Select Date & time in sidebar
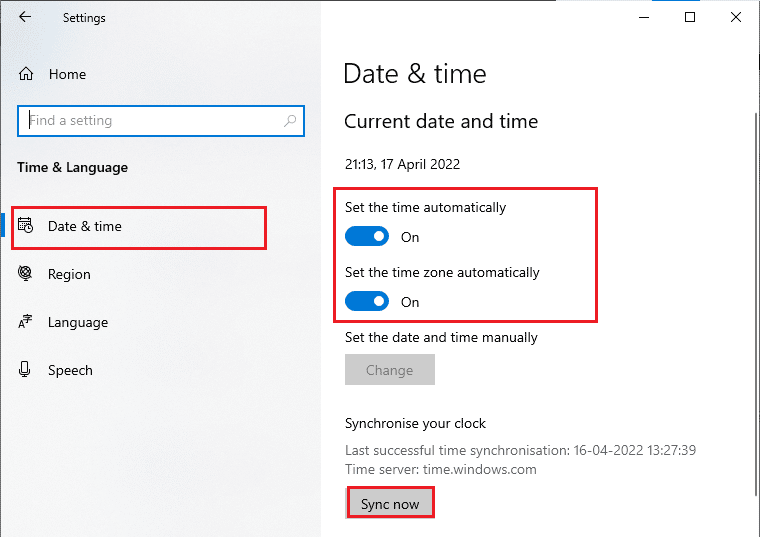The width and height of the screenshot is (760, 537). [x=139, y=228]
